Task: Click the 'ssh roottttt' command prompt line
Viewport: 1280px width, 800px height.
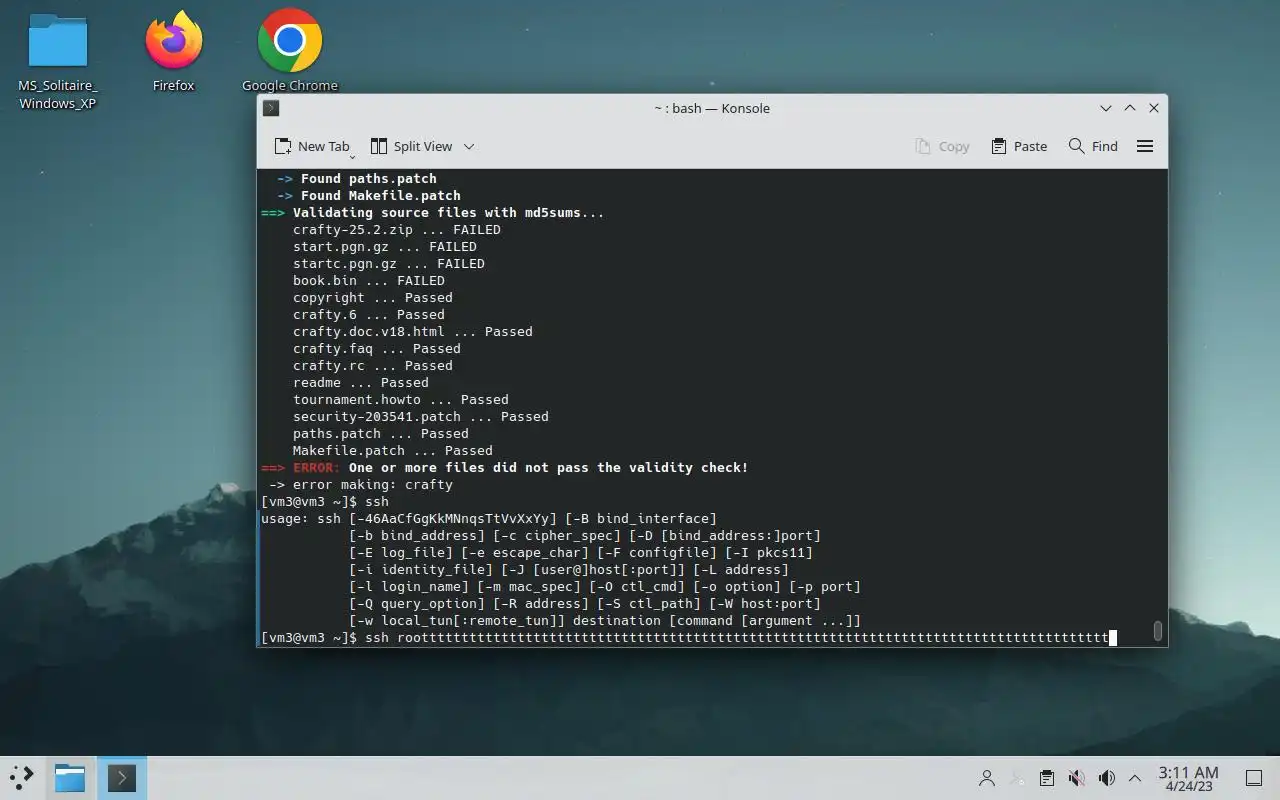Action: point(688,638)
